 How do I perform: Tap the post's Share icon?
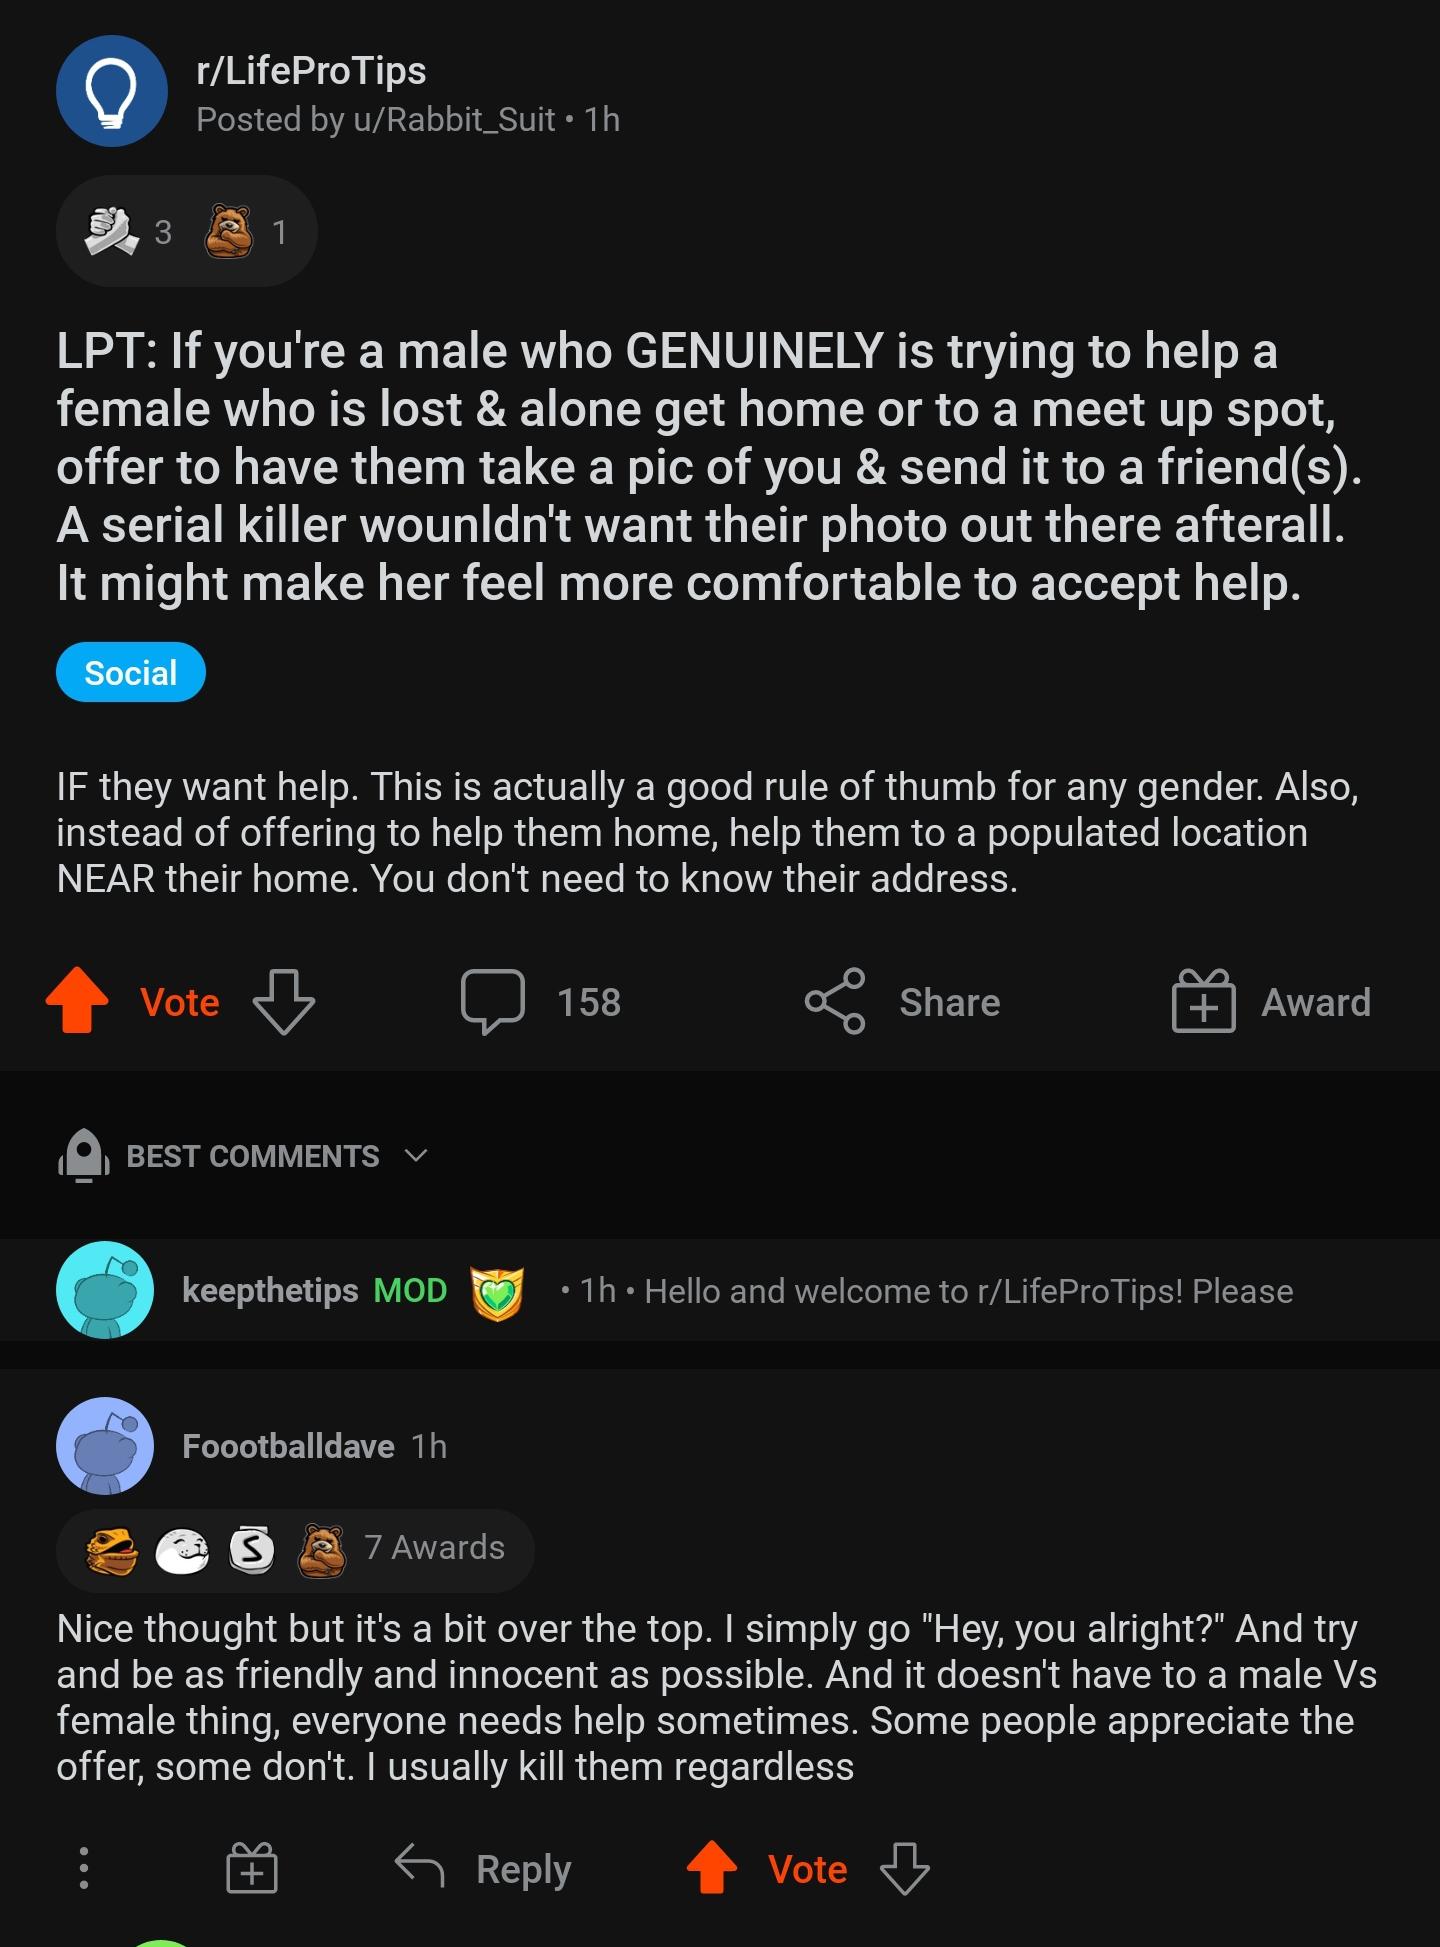pyautogui.click(x=835, y=1001)
